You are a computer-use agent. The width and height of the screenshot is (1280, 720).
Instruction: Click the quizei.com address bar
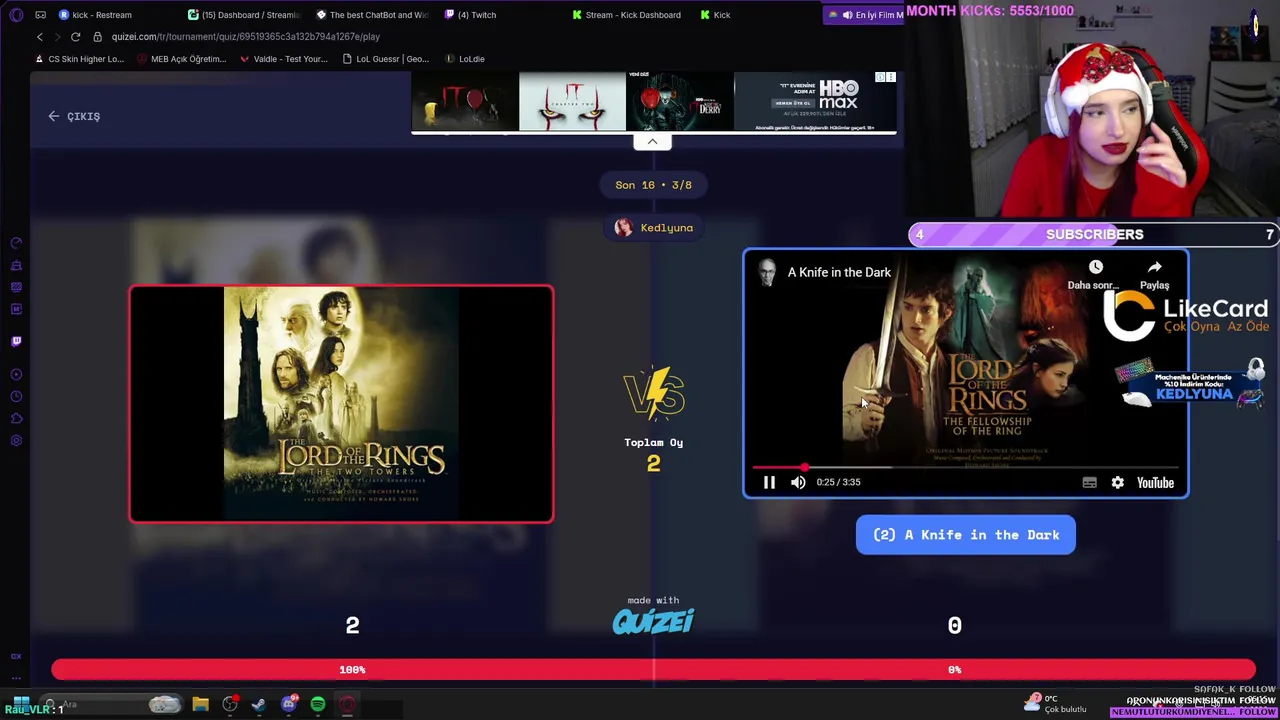coord(245,37)
